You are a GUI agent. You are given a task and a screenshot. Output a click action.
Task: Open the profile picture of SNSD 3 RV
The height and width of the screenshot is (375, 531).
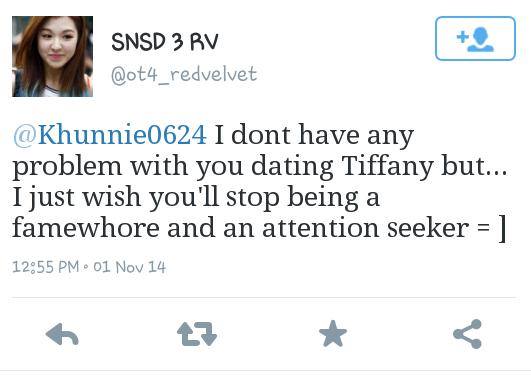coord(52,56)
